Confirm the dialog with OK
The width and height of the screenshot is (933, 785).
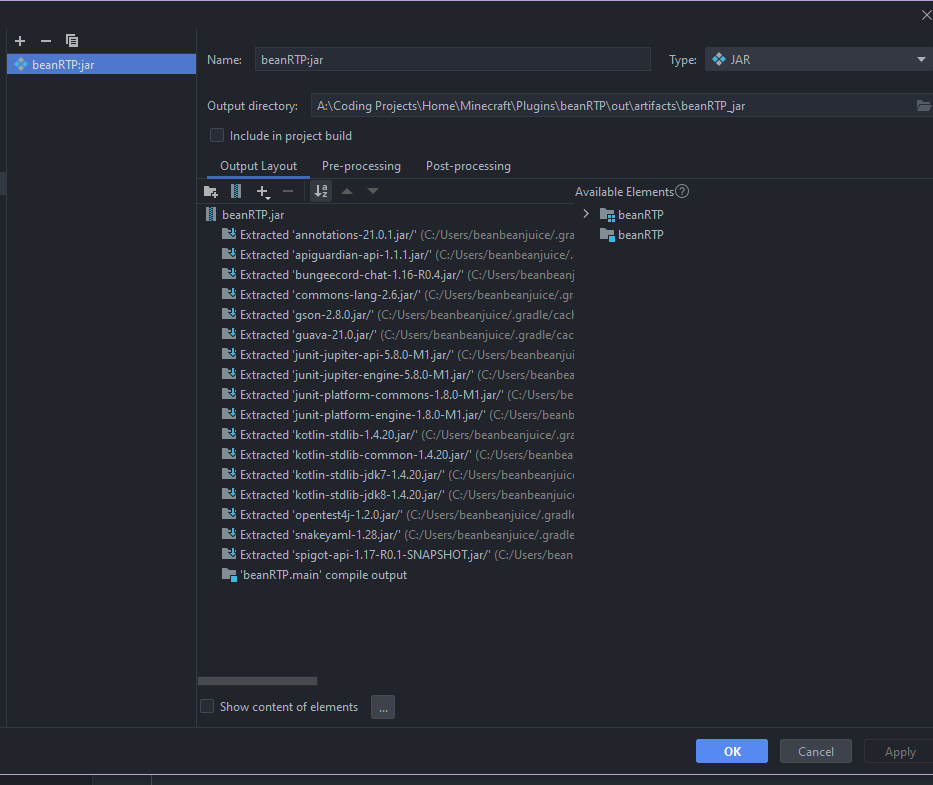coord(731,751)
